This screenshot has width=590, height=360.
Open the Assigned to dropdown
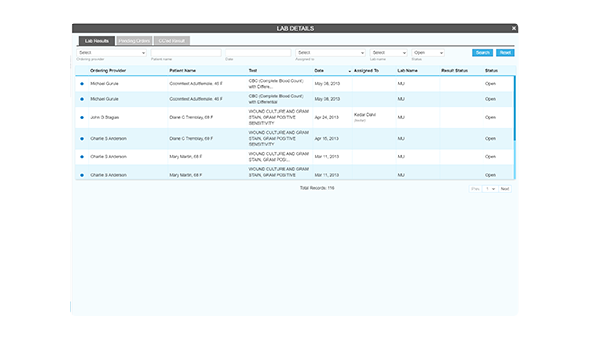[330, 53]
